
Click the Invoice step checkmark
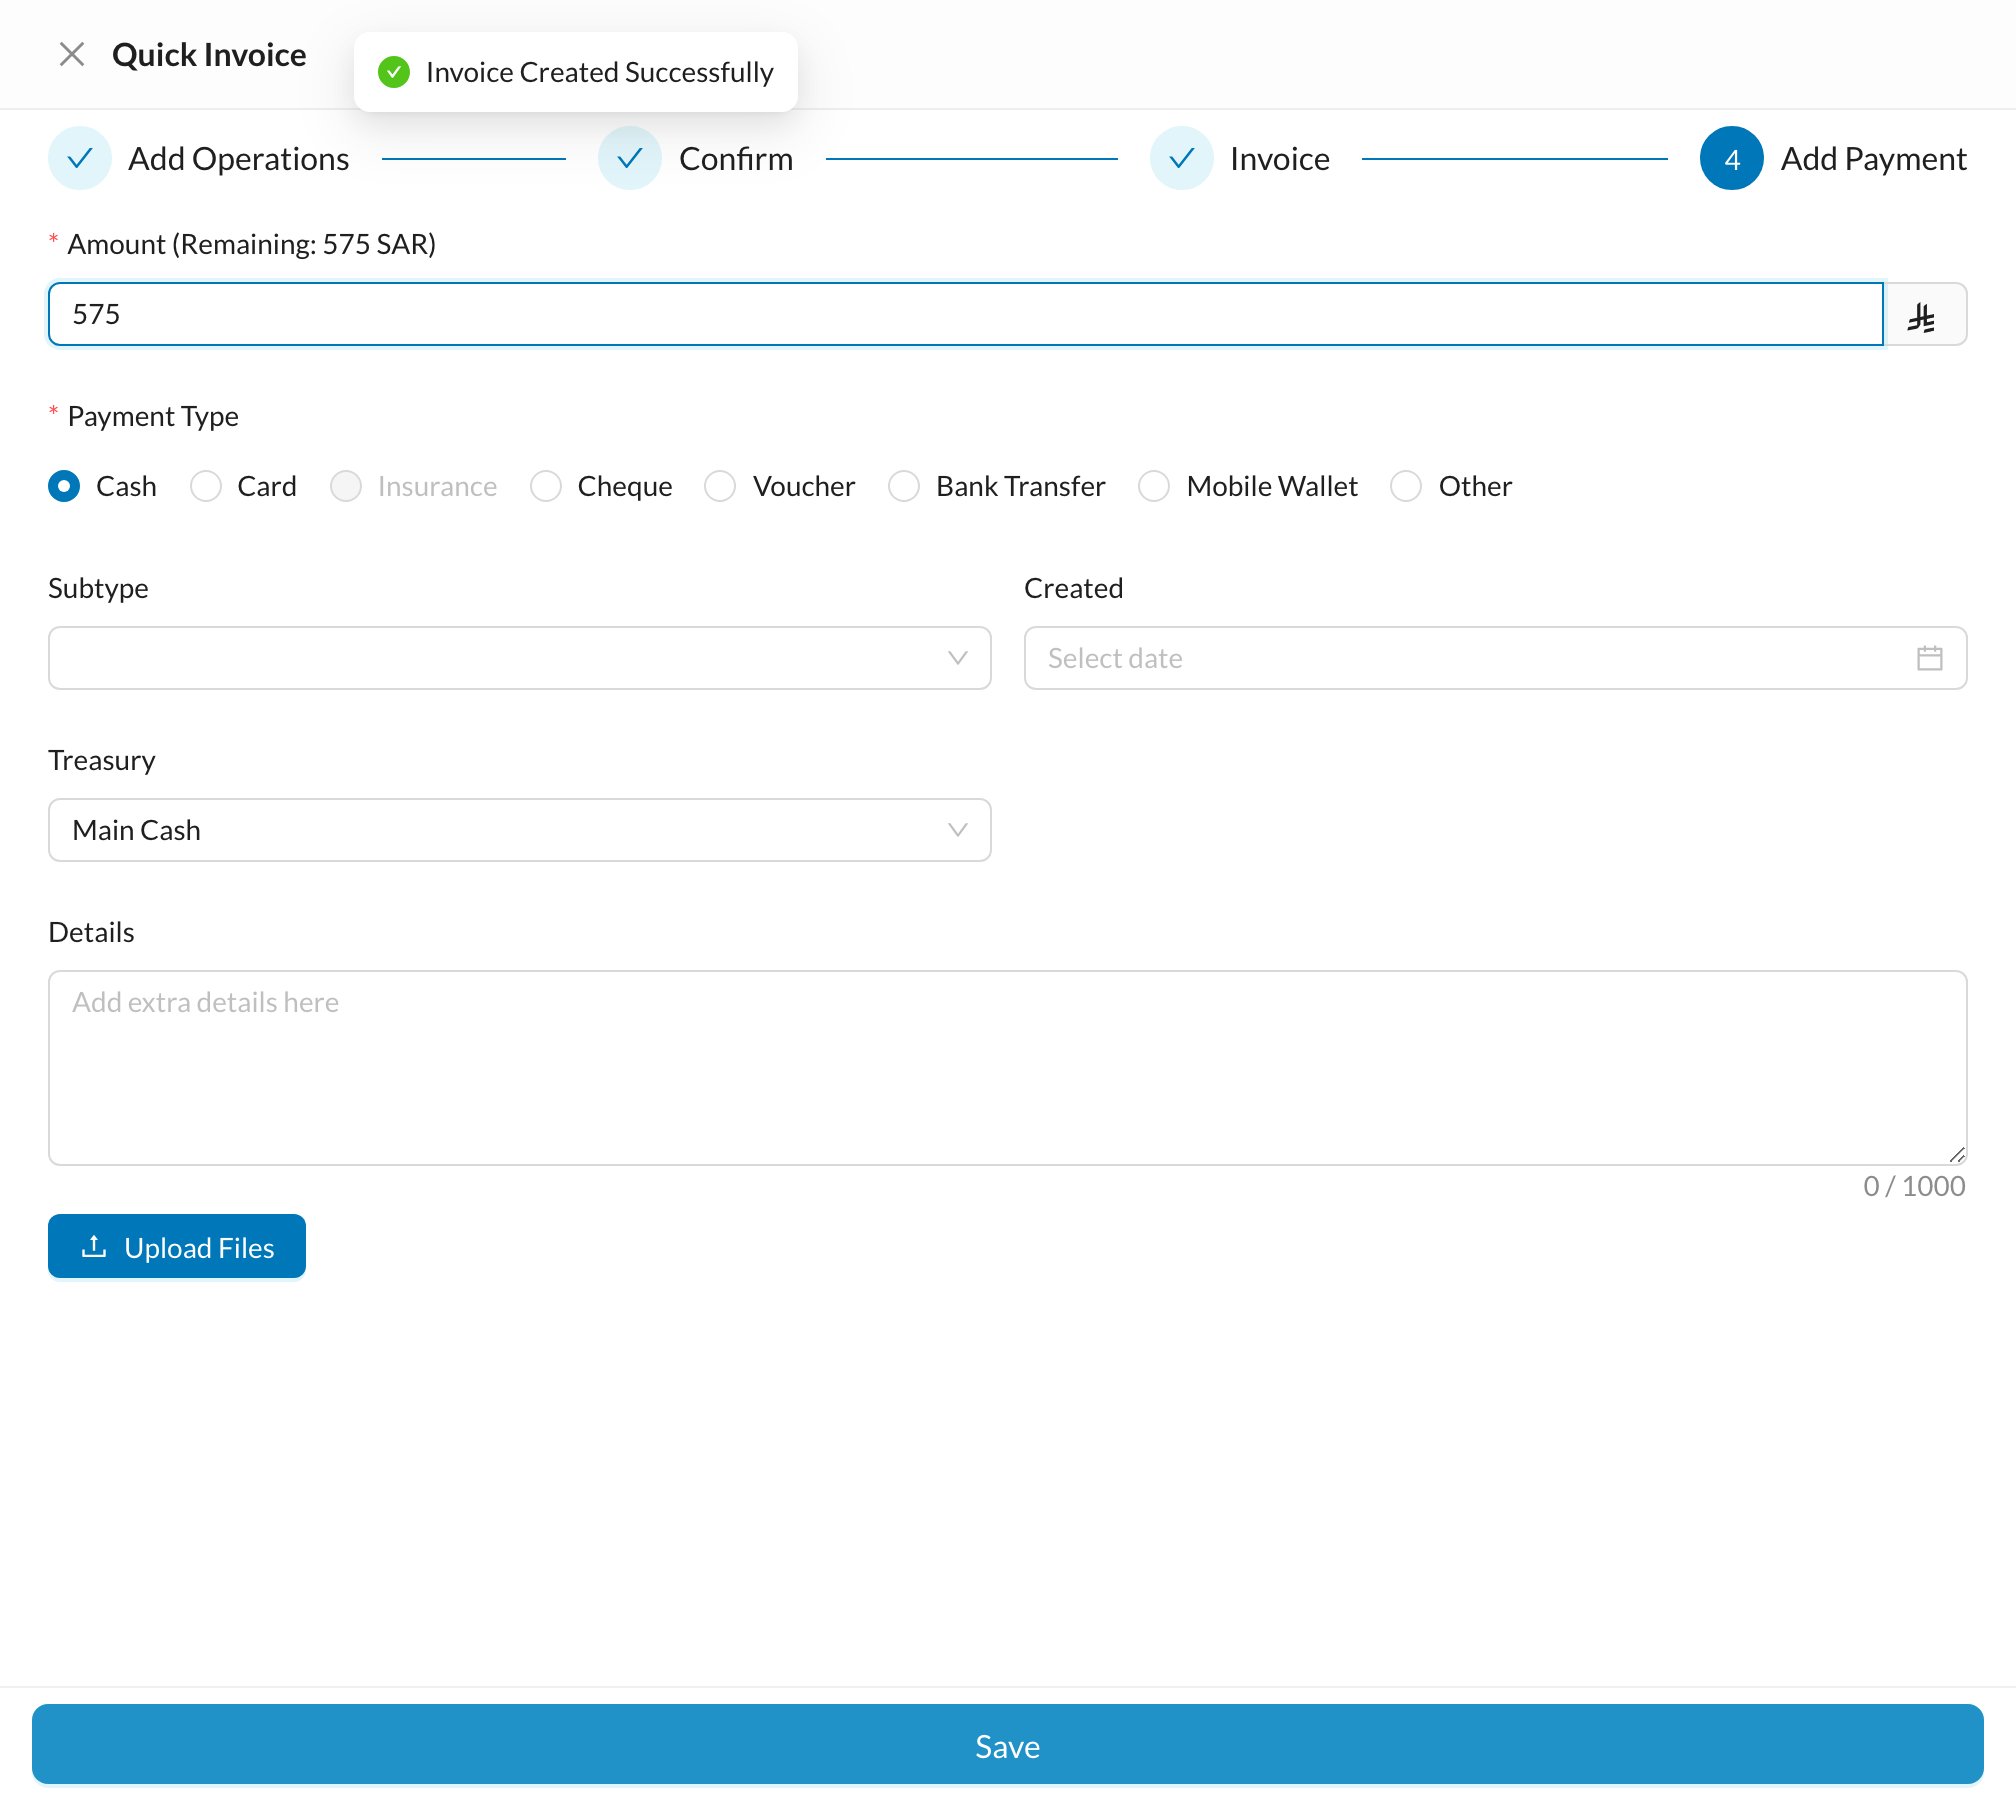click(x=1182, y=158)
